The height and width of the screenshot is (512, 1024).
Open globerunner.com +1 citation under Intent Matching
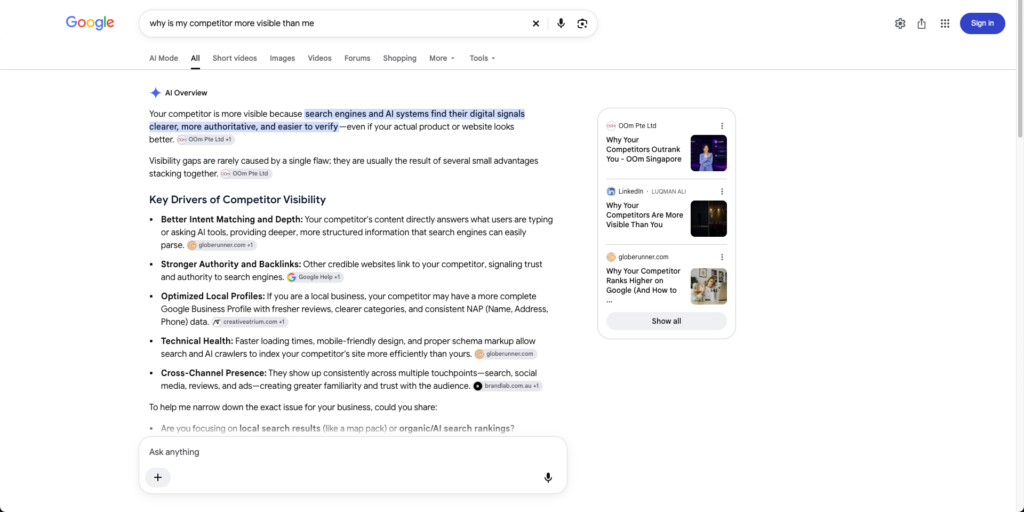(221, 245)
